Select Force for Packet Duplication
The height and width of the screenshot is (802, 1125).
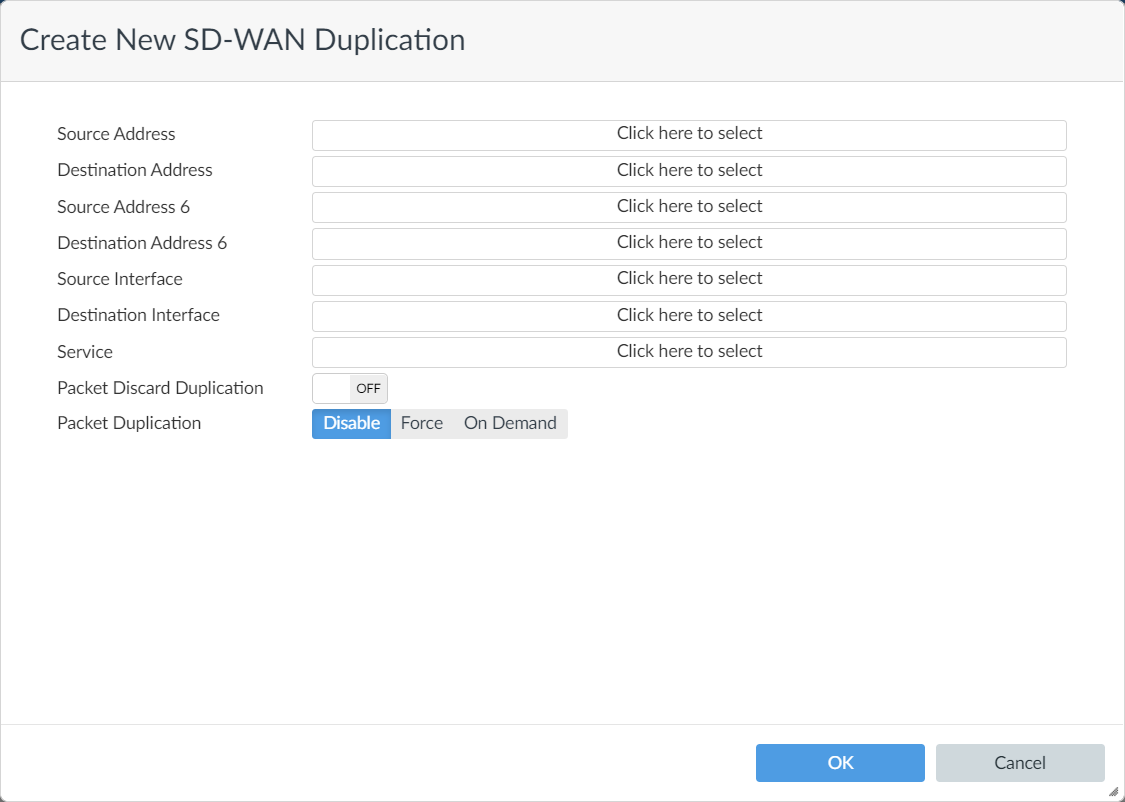pos(422,423)
